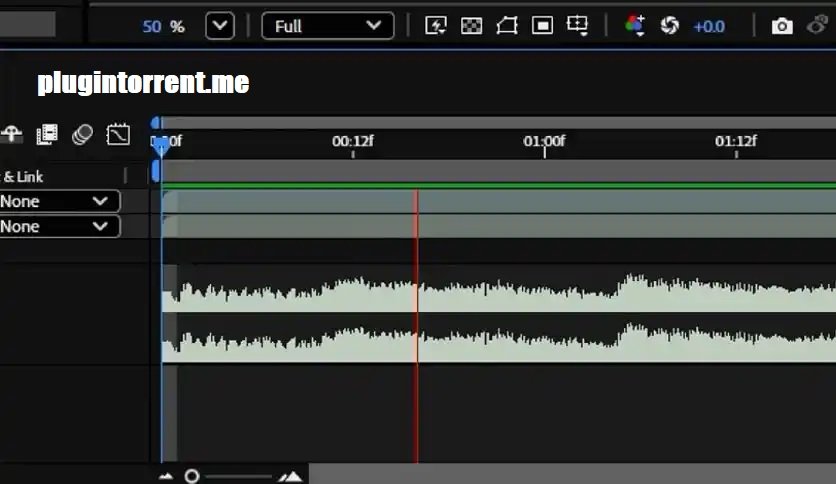The height and width of the screenshot is (484, 836).
Task: Click the 01:12f mark on time ruler
Action: pos(736,141)
